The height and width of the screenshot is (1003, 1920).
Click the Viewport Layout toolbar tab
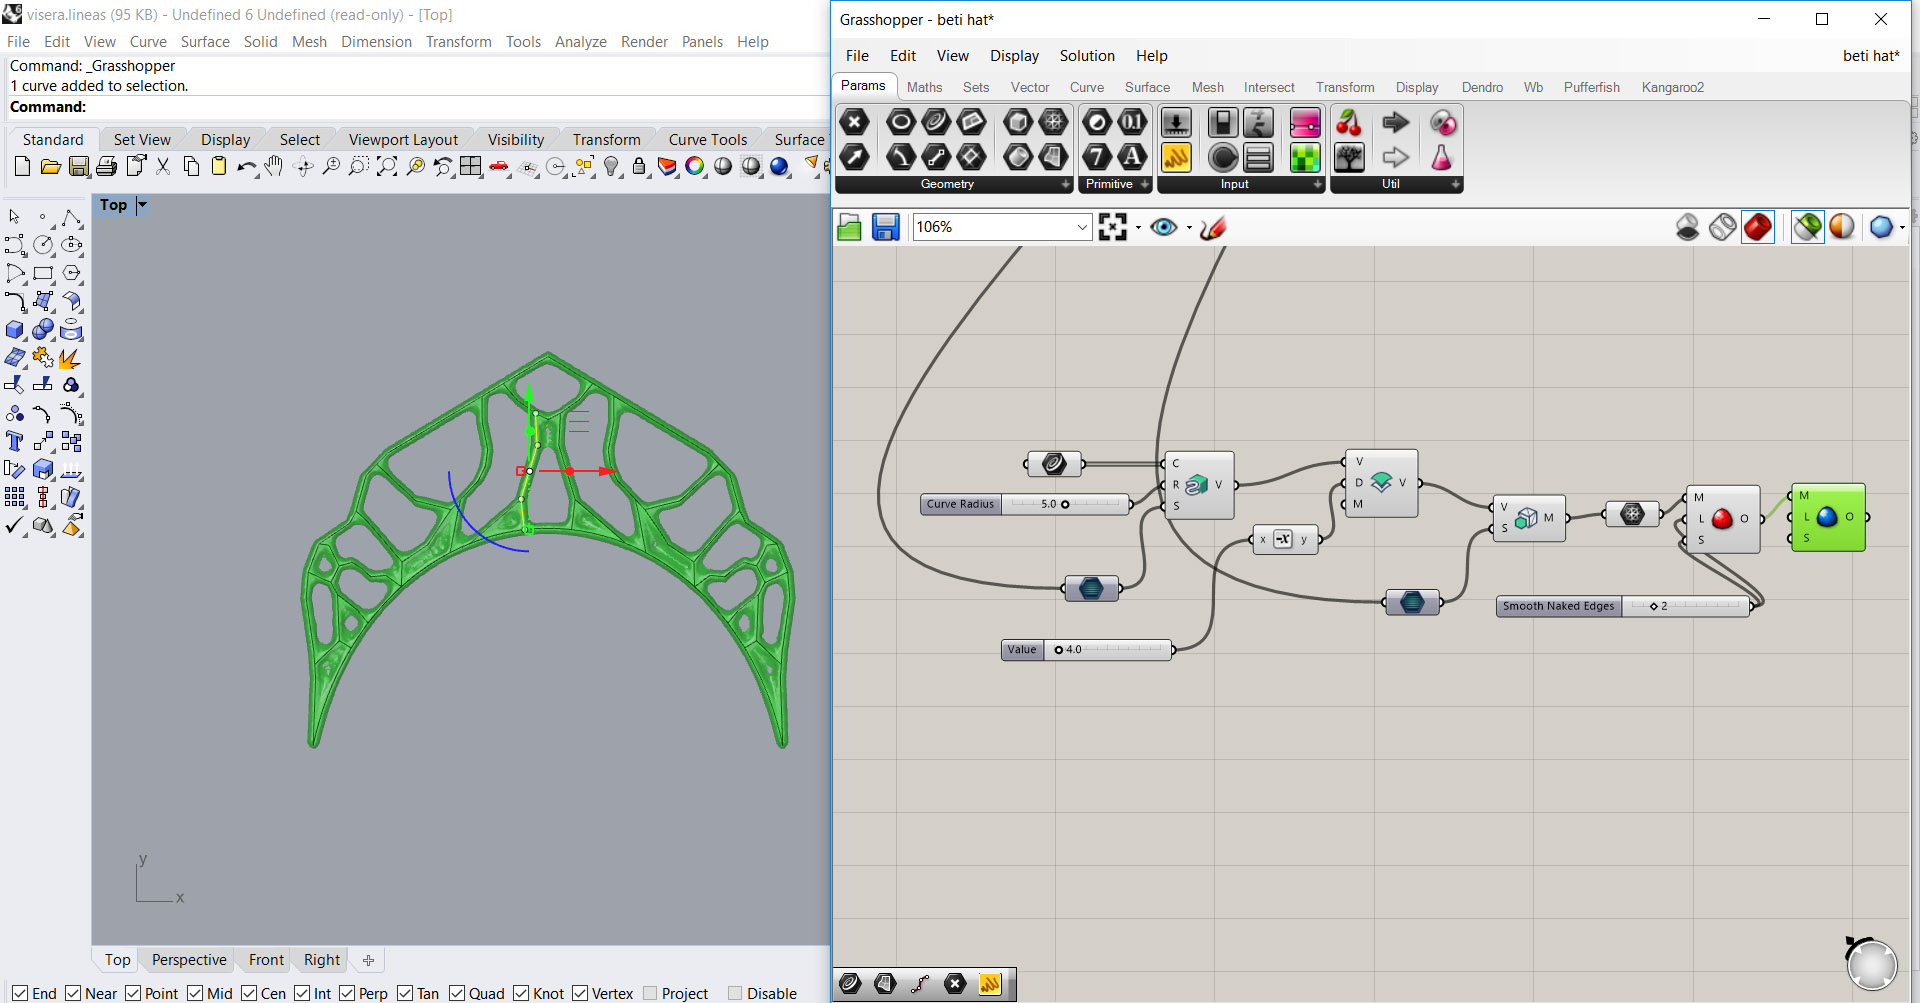point(403,139)
